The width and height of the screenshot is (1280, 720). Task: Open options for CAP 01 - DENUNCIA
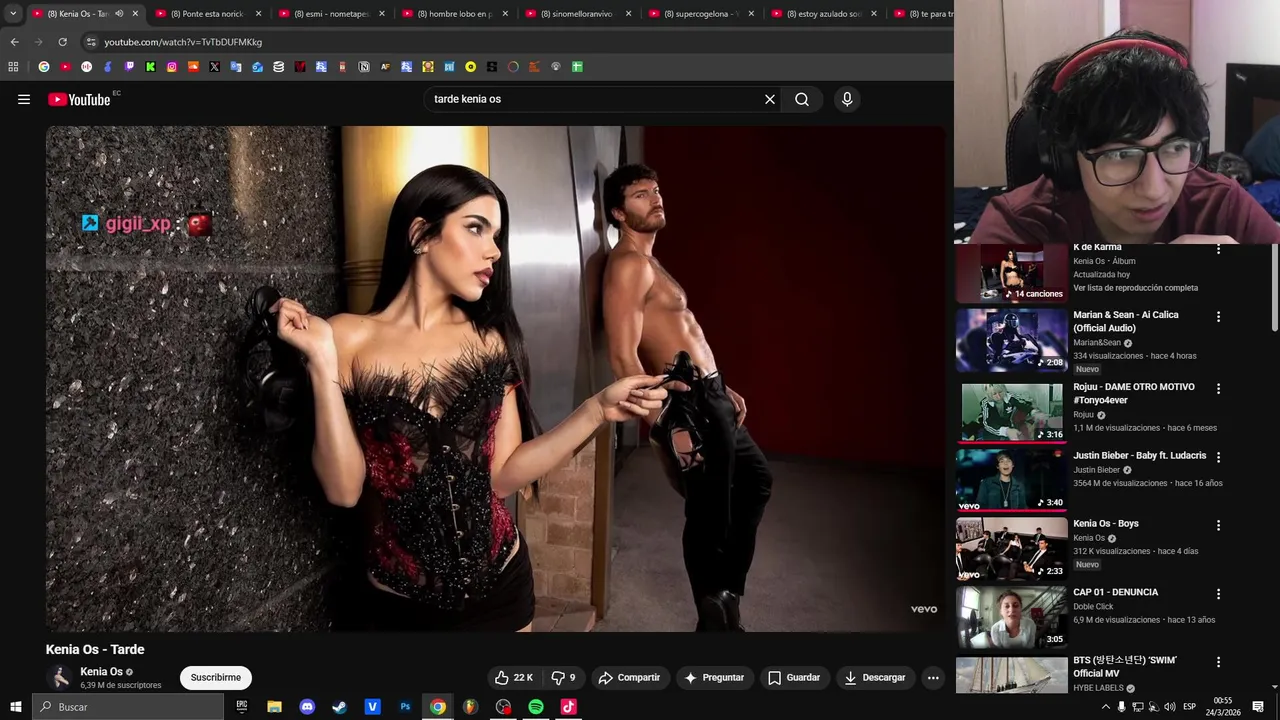tap(1218, 594)
